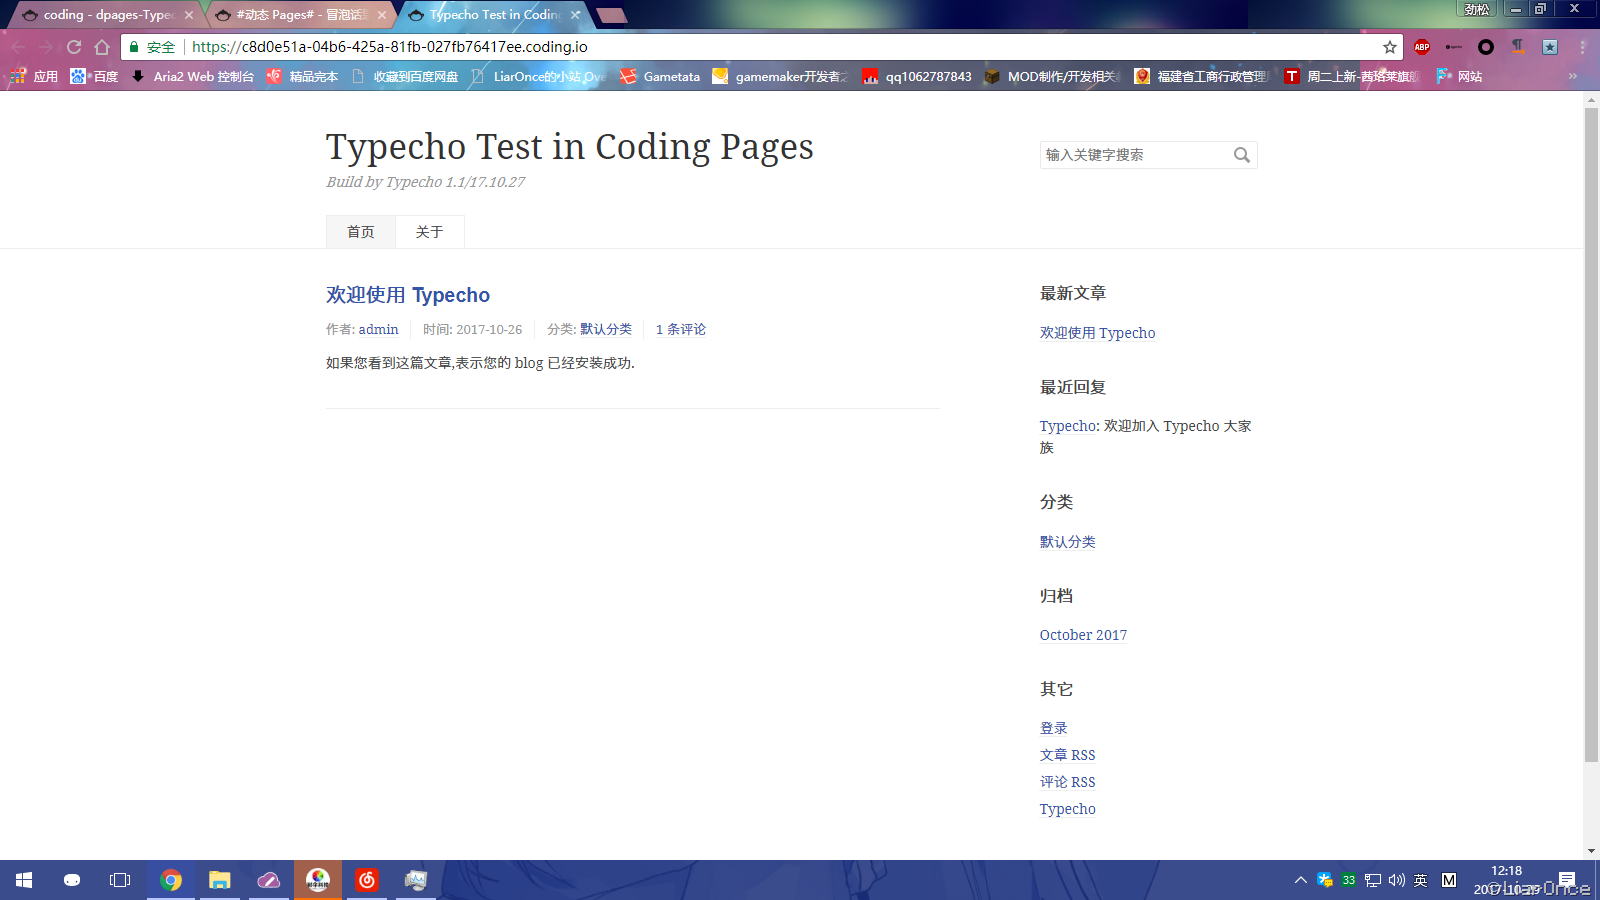
Task: Go to browser home page icon
Action: 102,47
